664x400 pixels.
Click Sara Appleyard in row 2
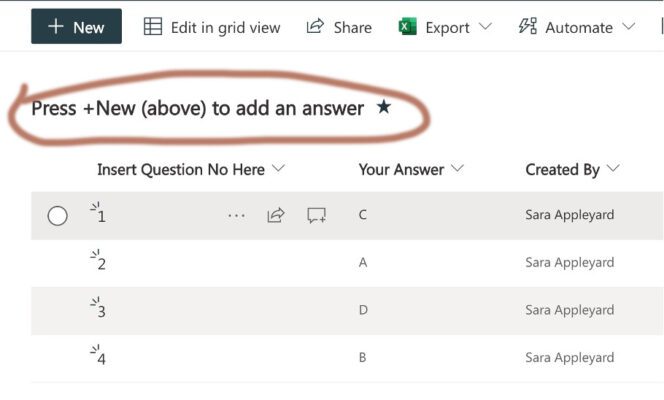(x=570, y=262)
